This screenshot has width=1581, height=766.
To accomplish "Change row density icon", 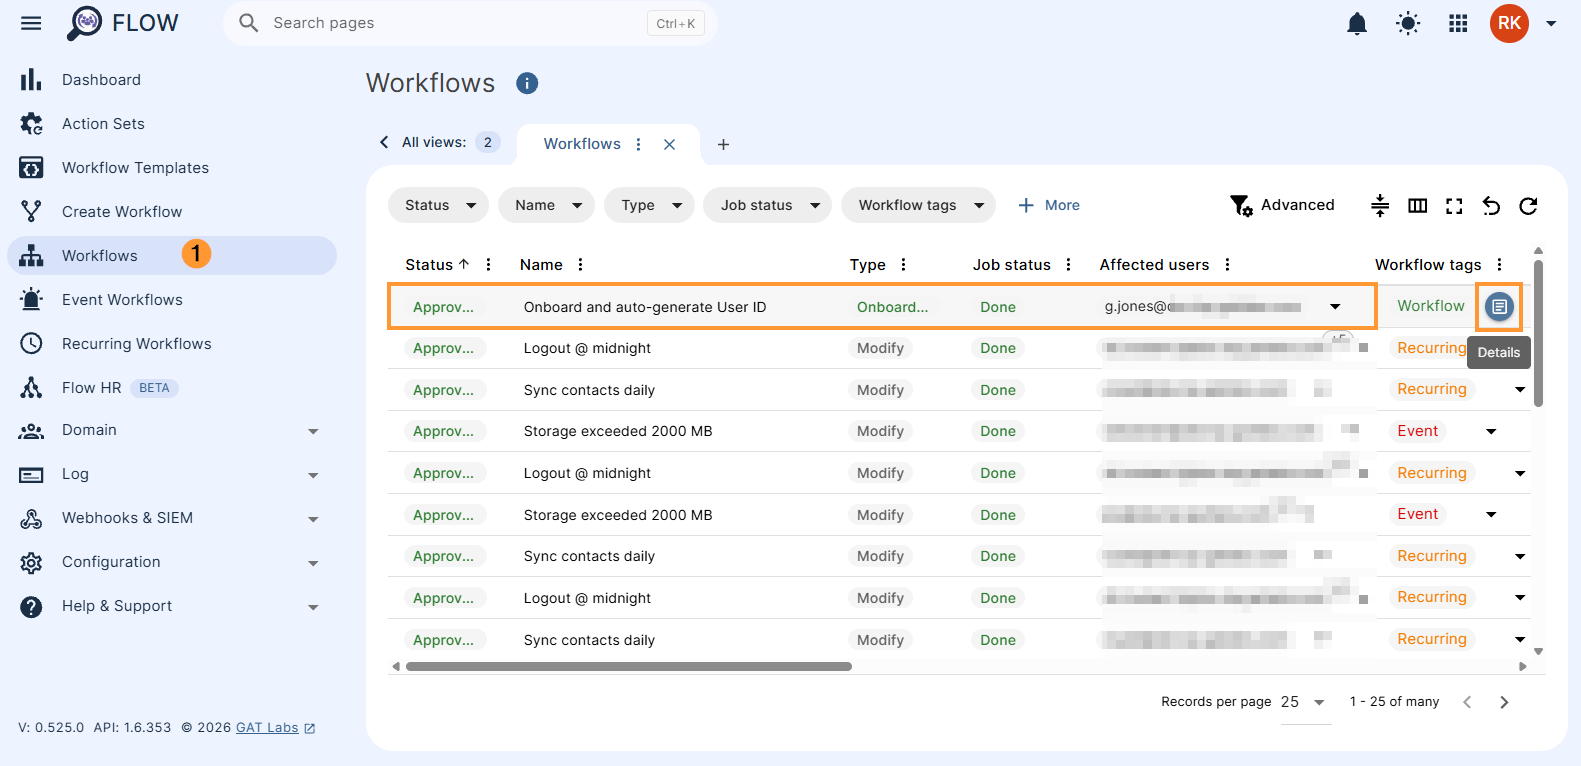I will pos(1380,206).
